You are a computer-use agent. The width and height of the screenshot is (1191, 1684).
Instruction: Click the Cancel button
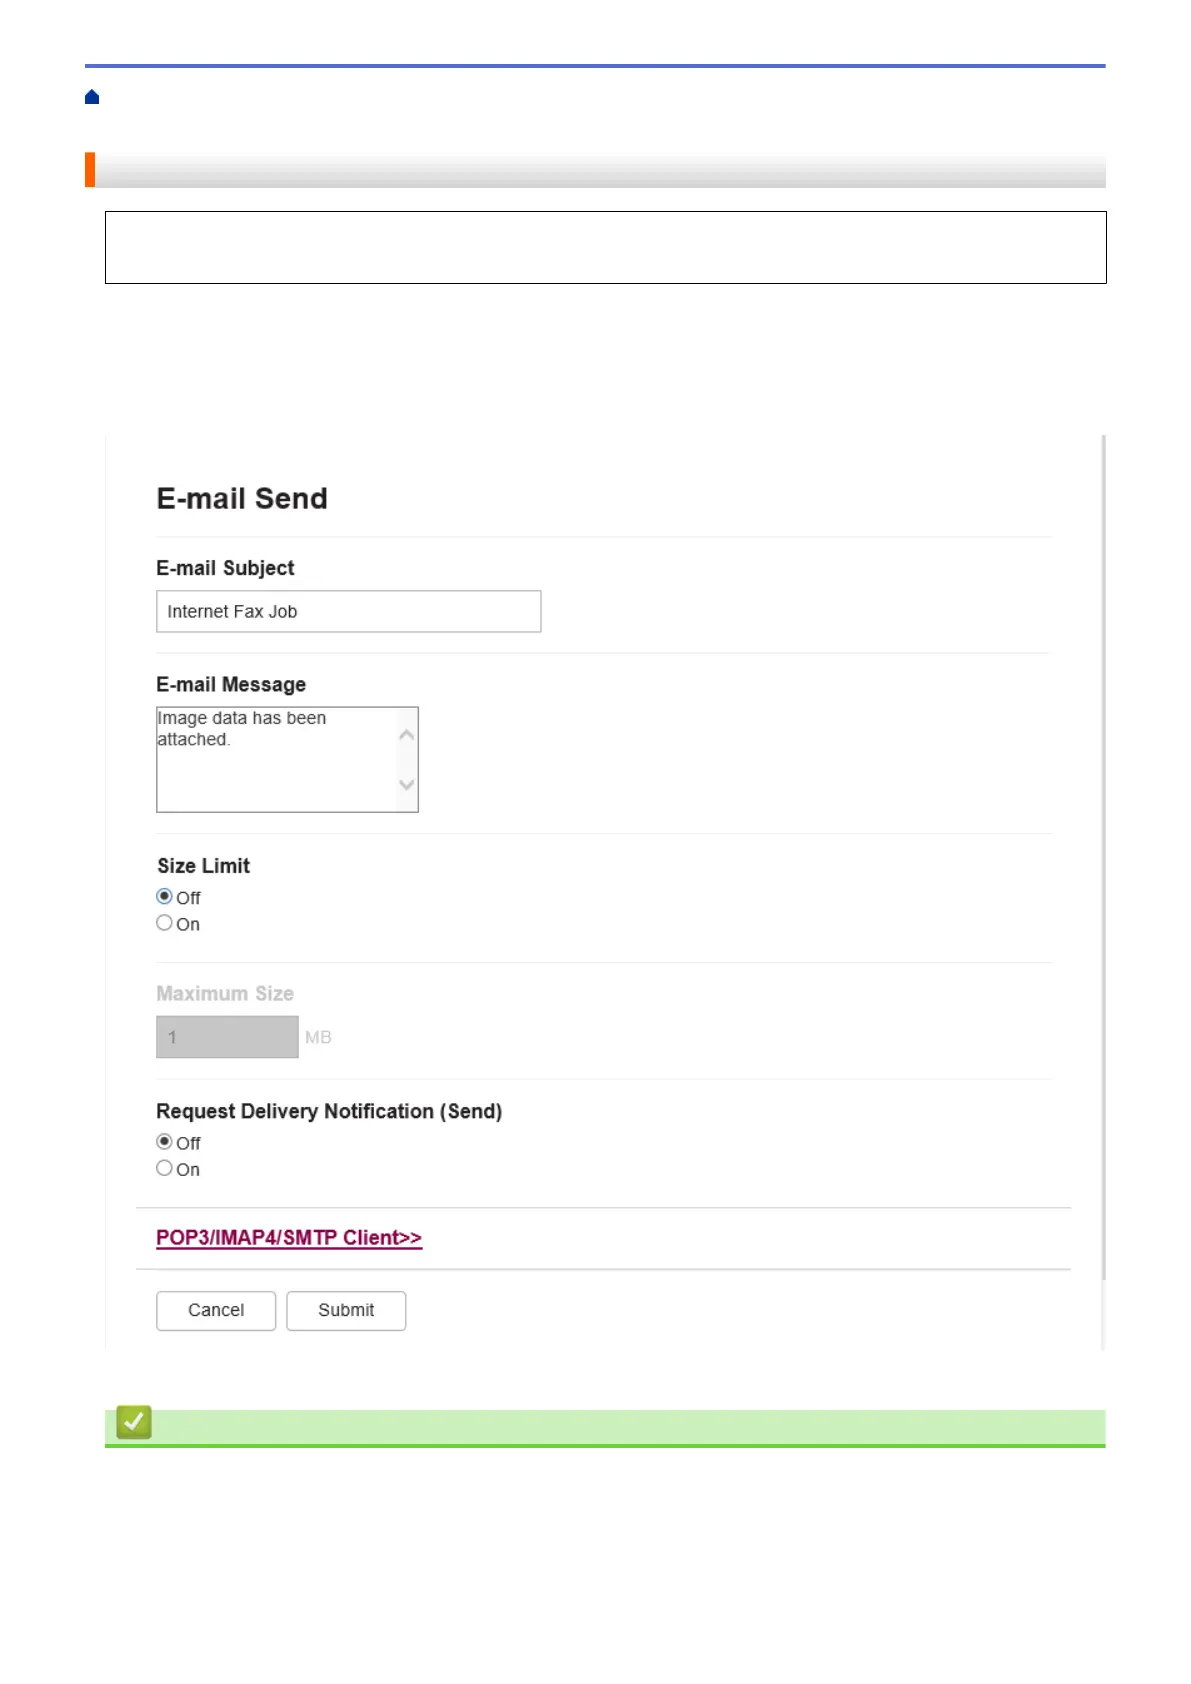(216, 1311)
